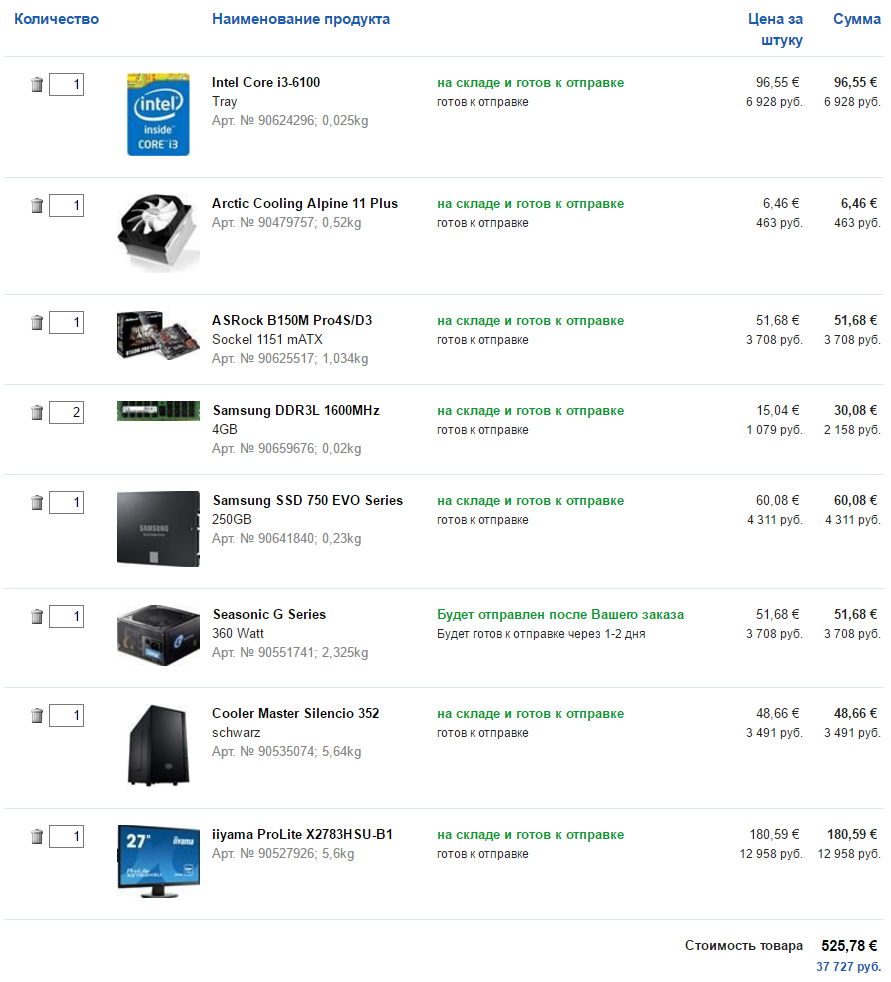Delete Samsung SSD 750 EVO from cart
The image size is (891, 982).
coord(37,502)
